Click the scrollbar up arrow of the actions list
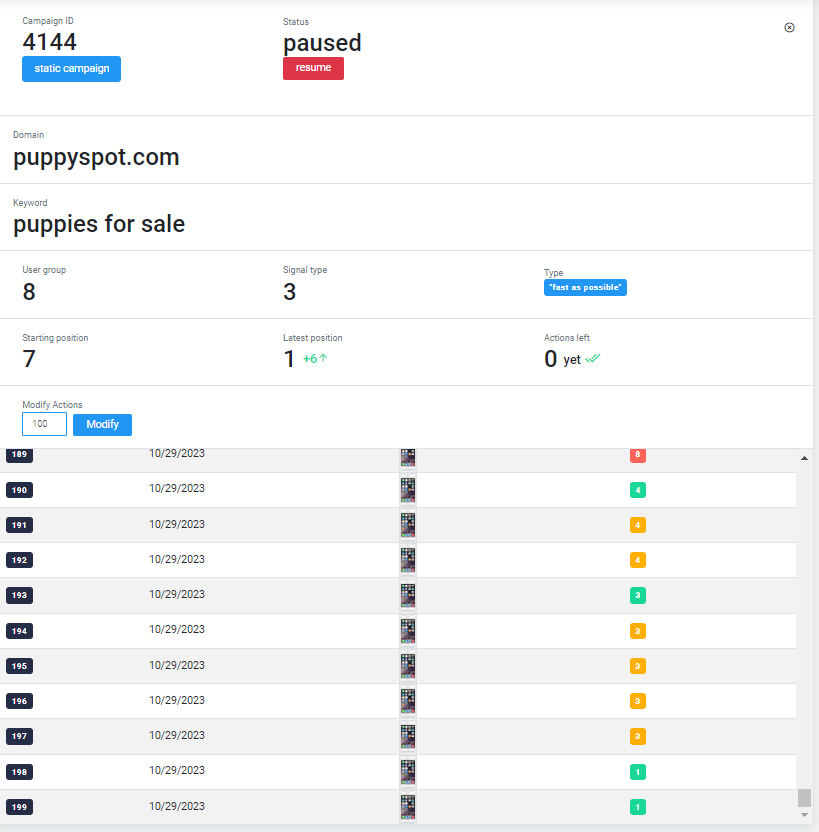Screen dimensions: 819x832 (x=804, y=458)
